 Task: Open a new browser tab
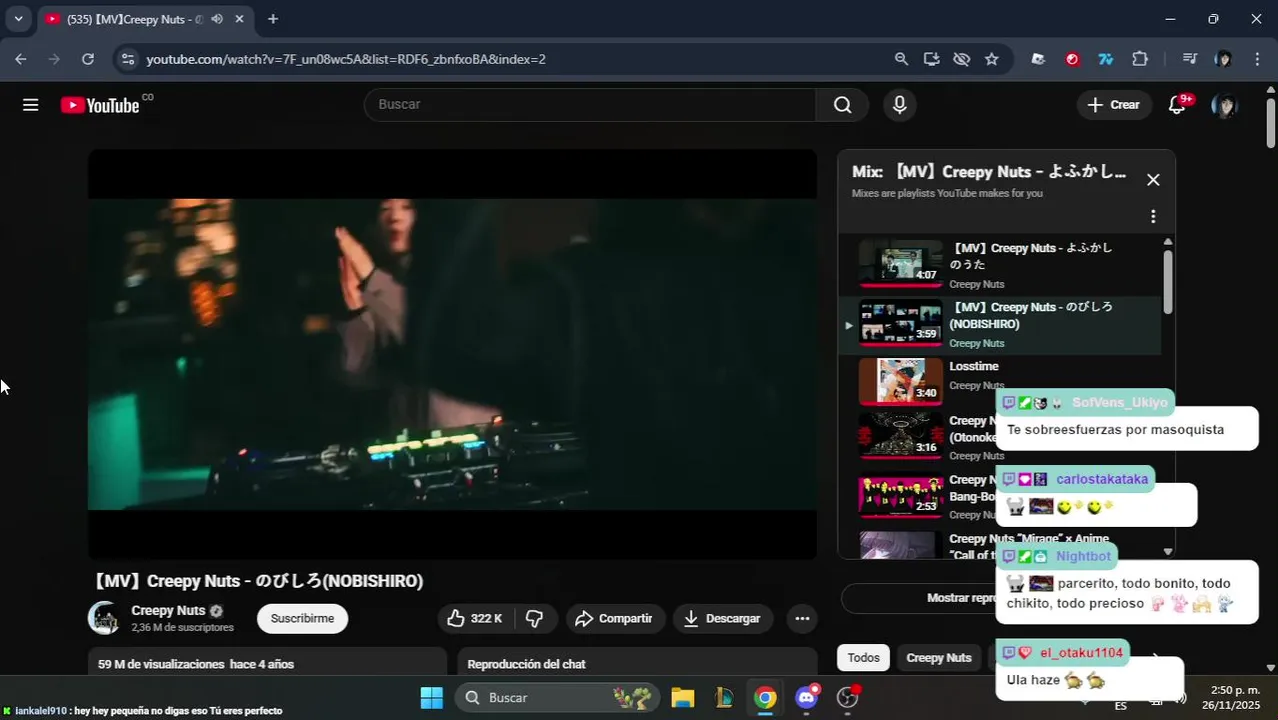pyautogui.click(x=273, y=19)
